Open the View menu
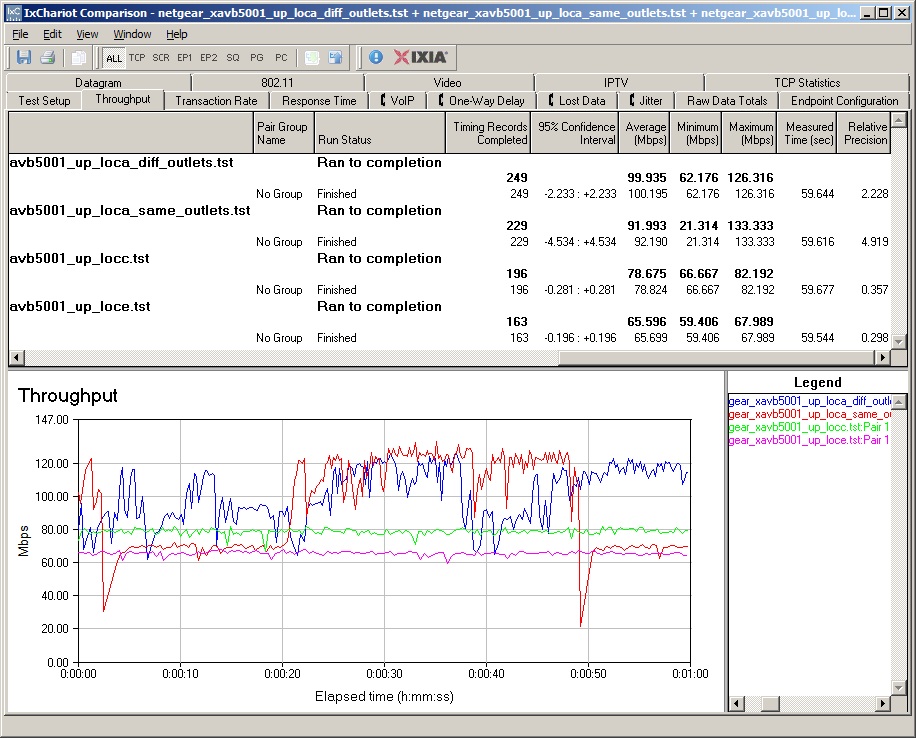 [87, 34]
